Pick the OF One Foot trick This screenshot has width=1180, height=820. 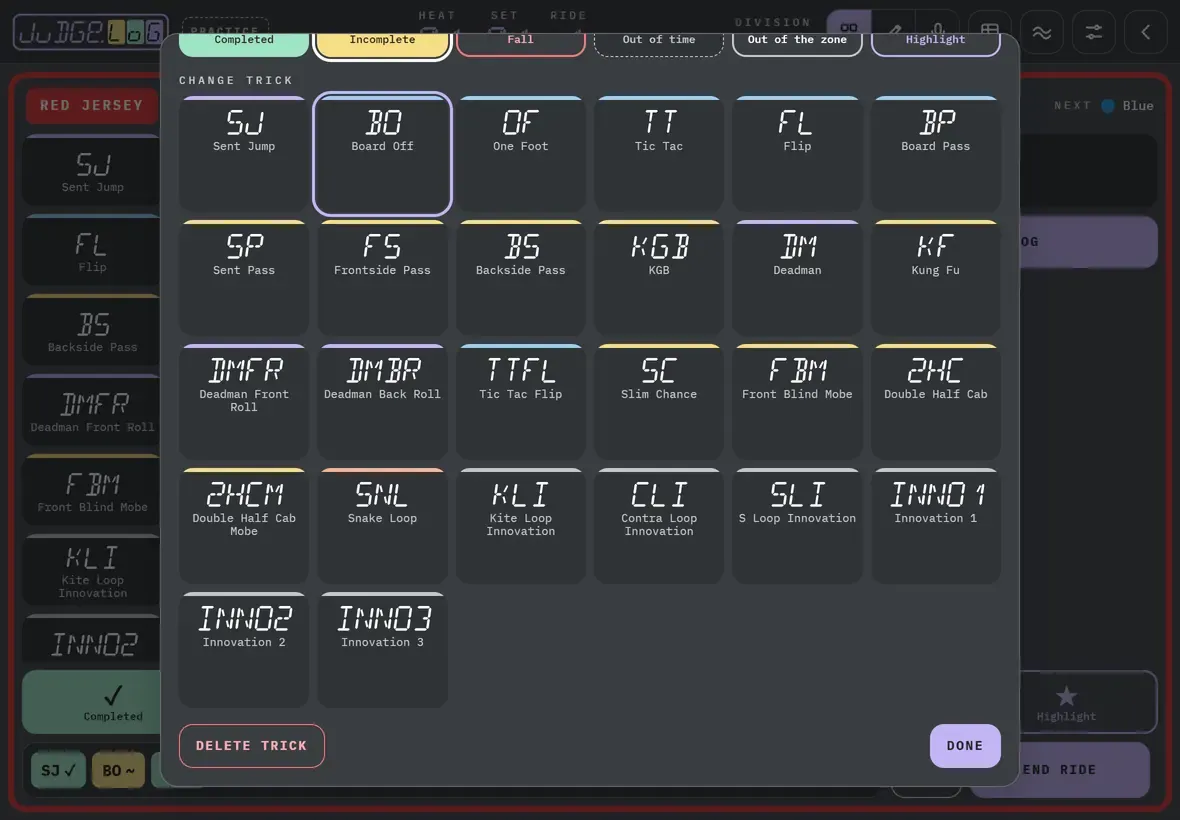(x=521, y=153)
